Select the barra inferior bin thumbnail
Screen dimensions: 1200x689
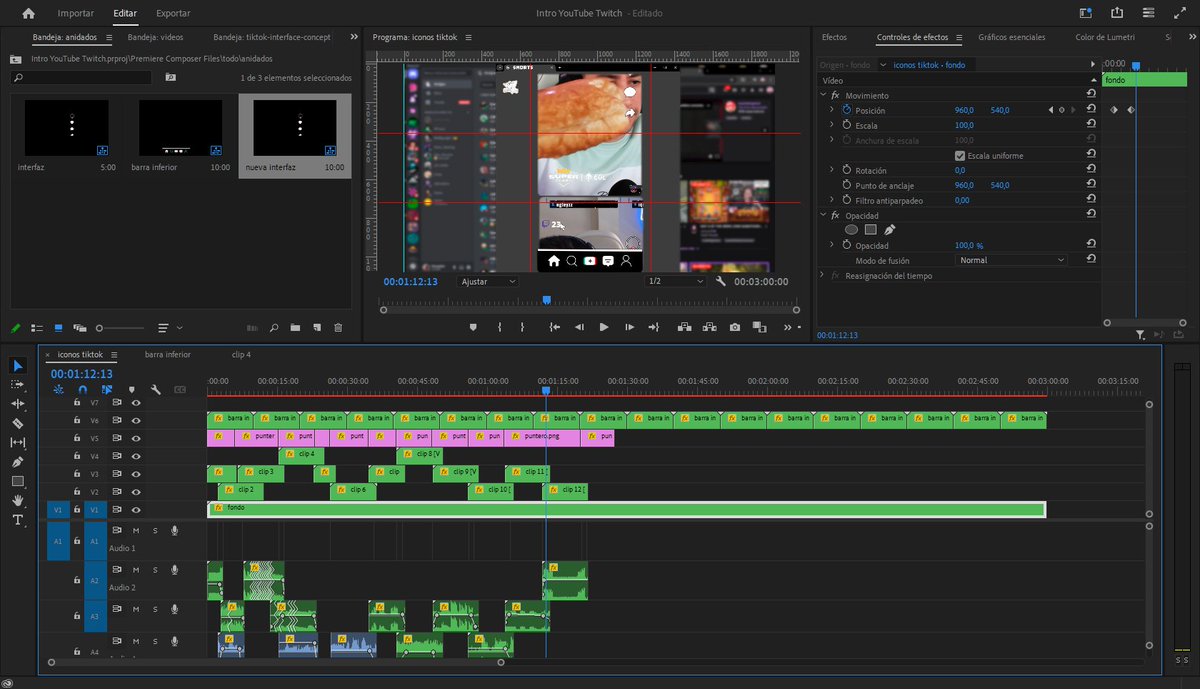(180, 127)
